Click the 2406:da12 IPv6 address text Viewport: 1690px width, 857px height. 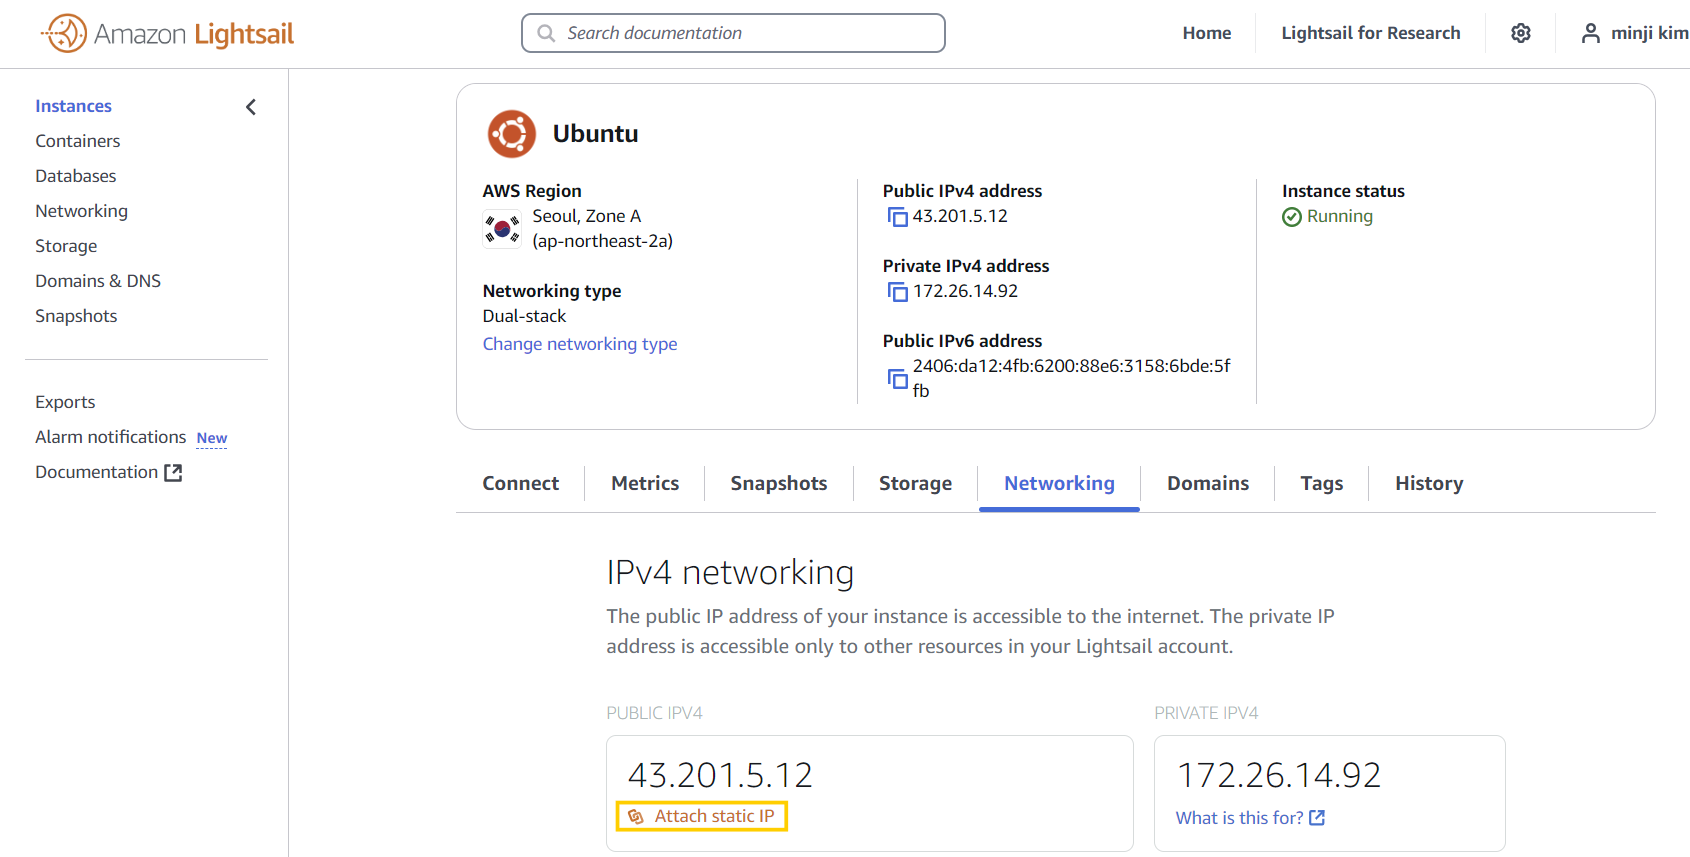pos(1071,378)
